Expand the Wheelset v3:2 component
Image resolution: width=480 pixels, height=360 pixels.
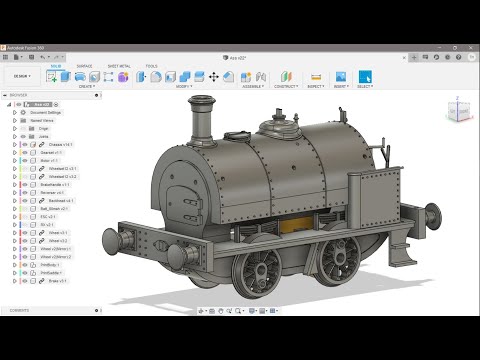(15, 177)
